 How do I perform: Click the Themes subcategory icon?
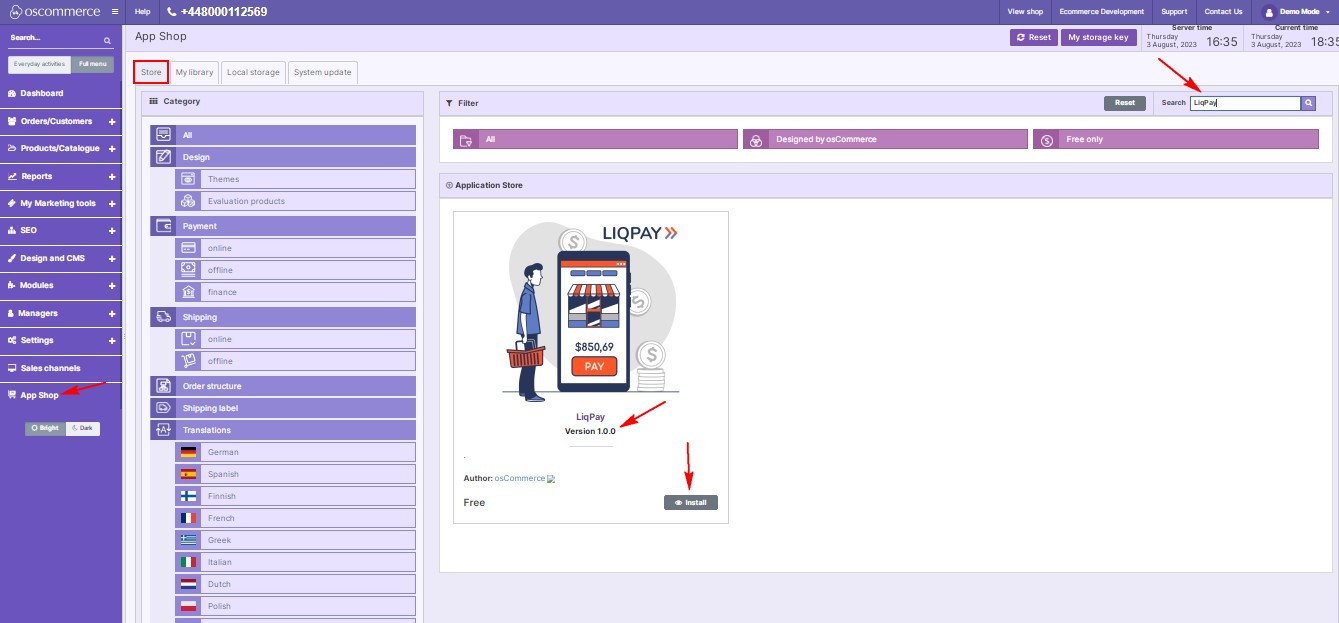[x=188, y=179]
